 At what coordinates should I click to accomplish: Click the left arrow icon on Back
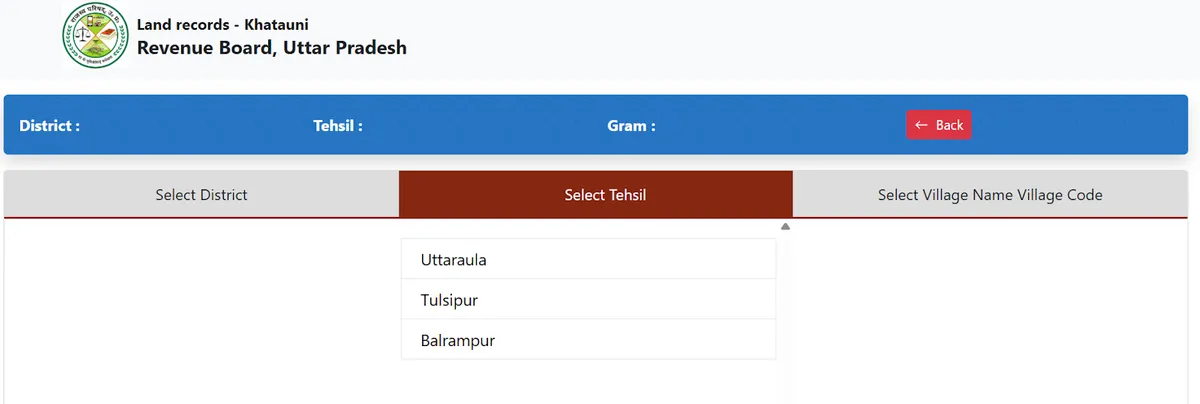click(x=921, y=125)
